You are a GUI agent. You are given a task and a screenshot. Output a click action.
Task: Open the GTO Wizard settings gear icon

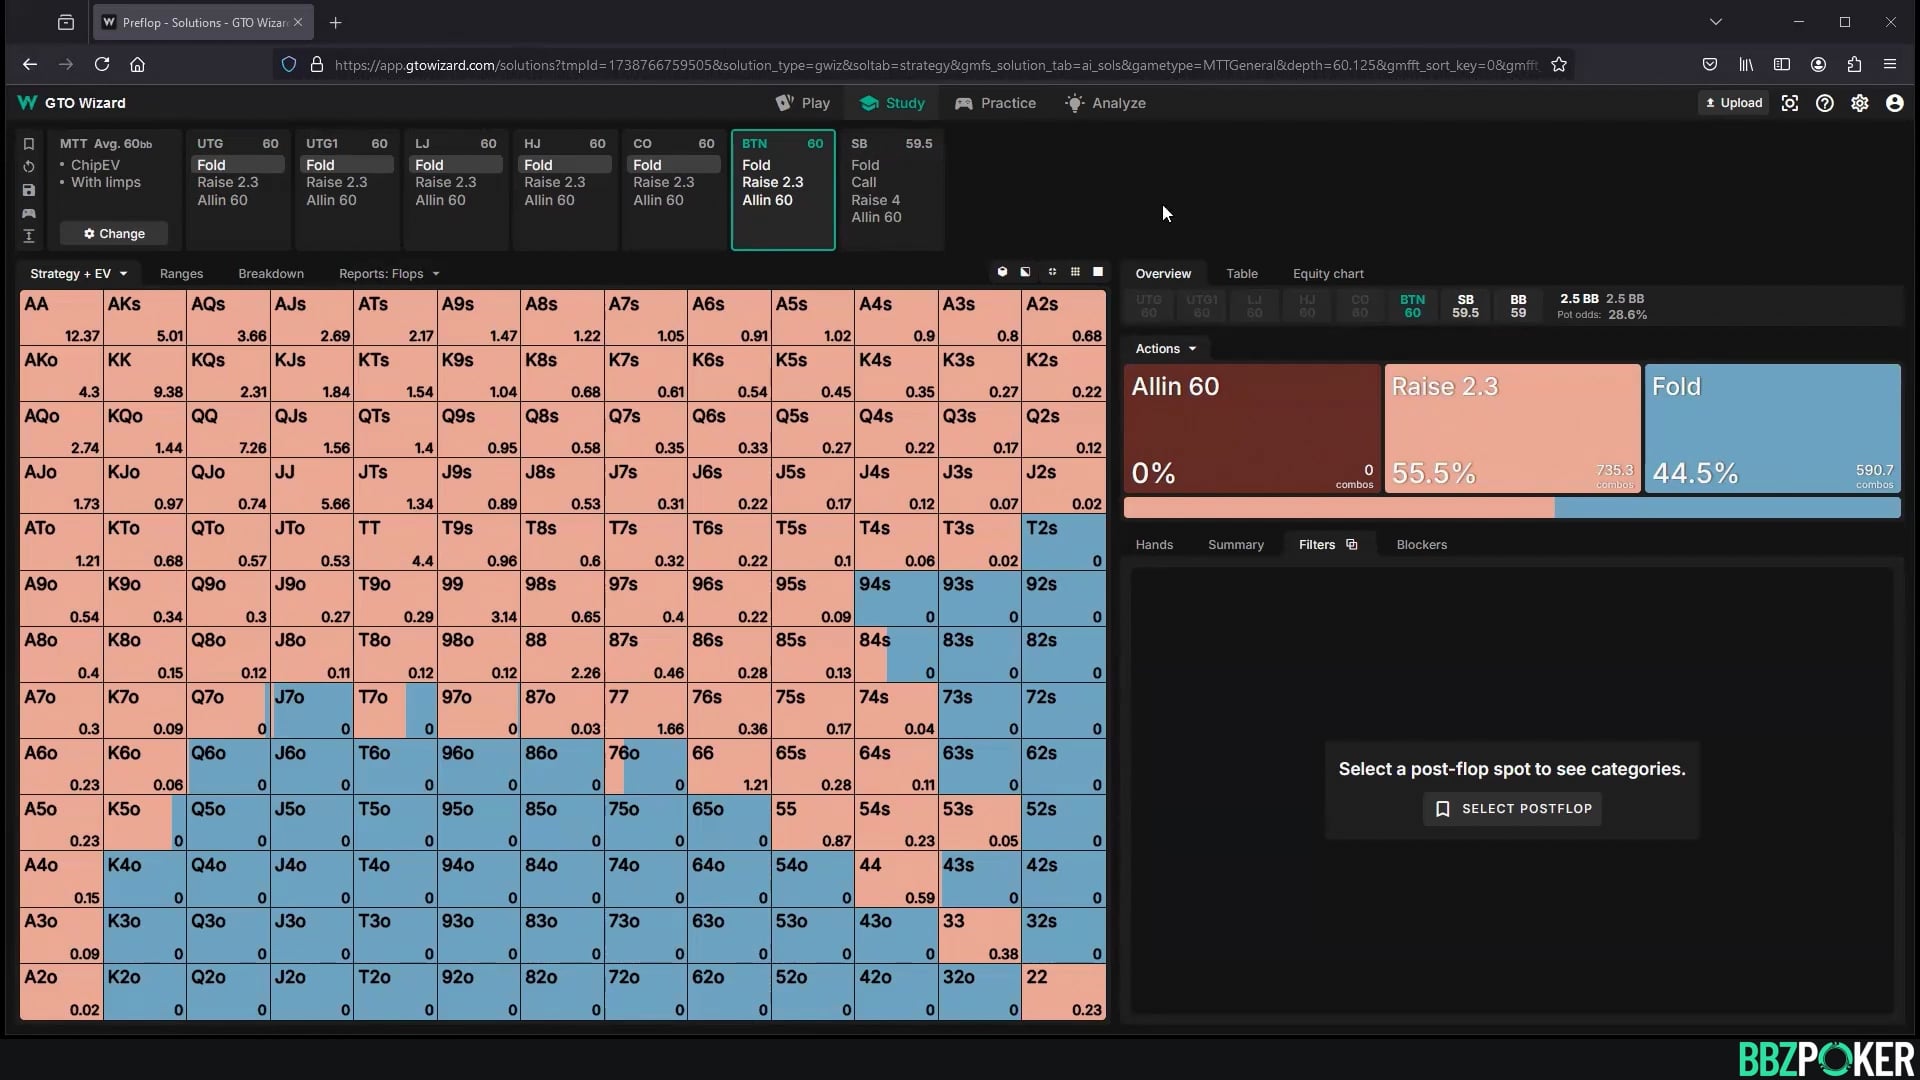[x=1860, y=103]
